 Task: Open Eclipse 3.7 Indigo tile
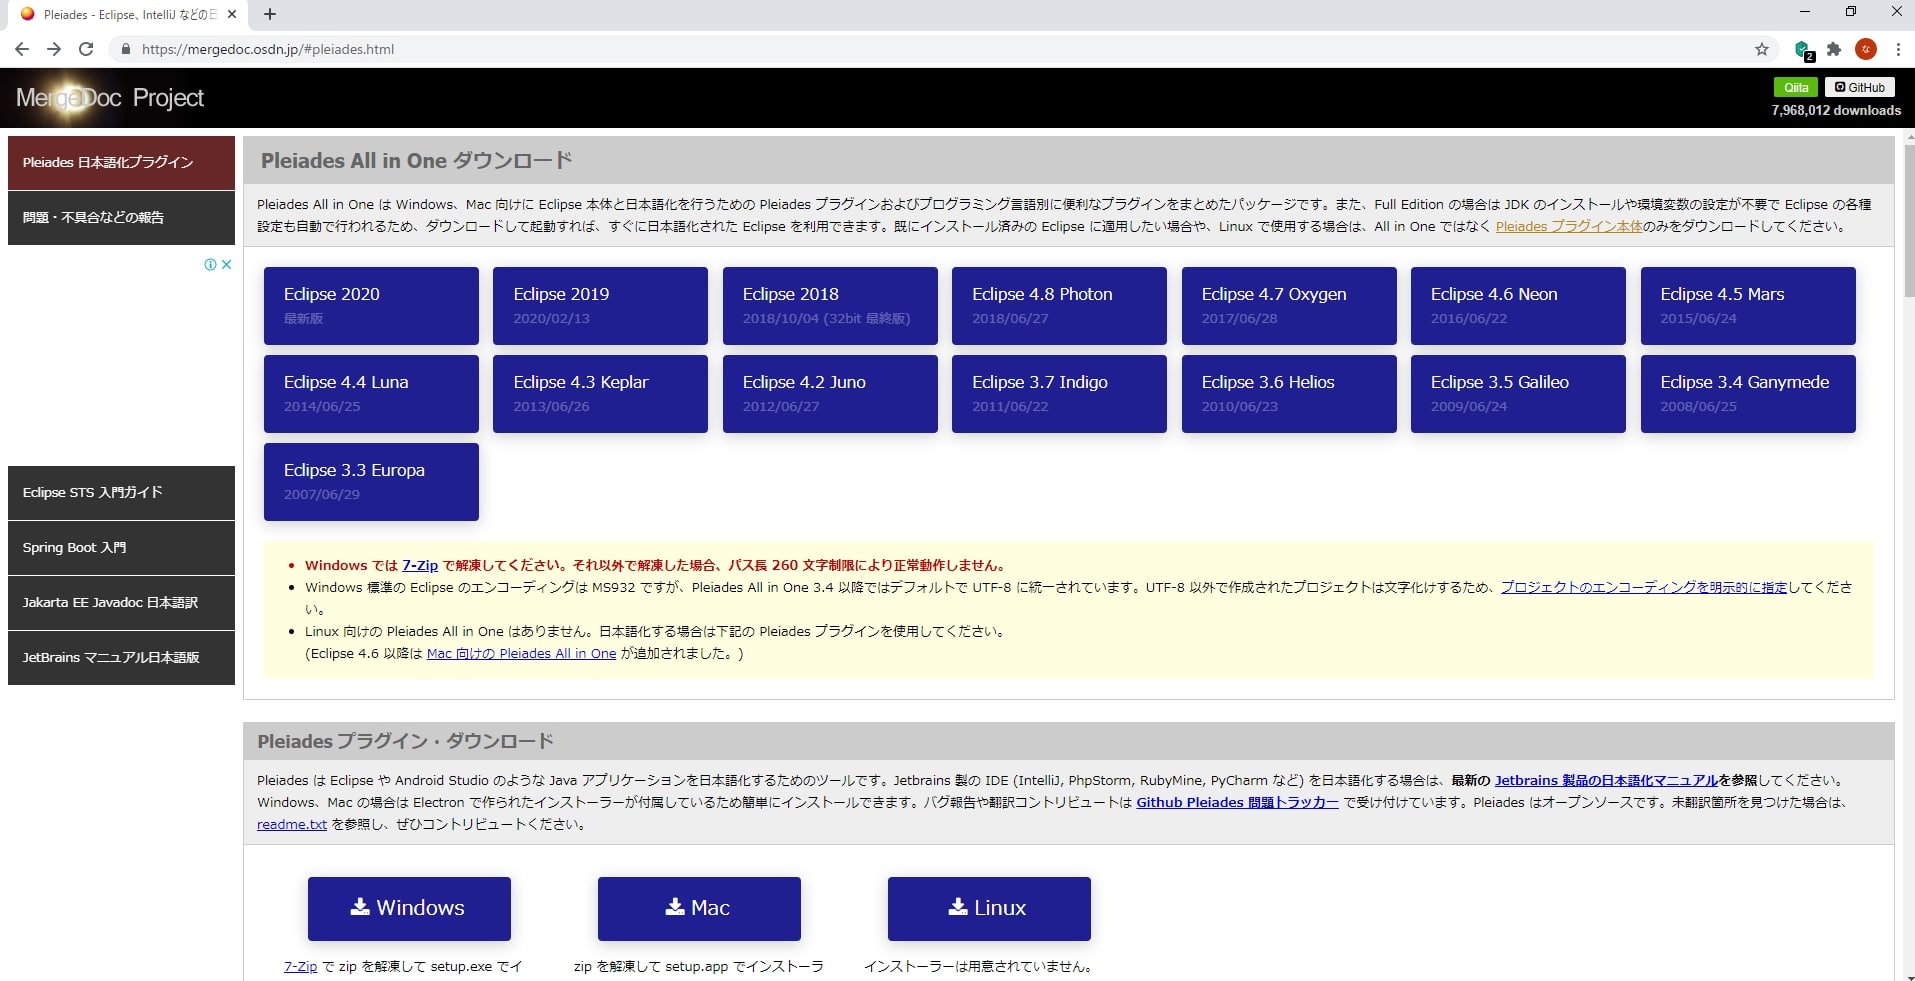pyautogui.click(x=1059, y=393)
